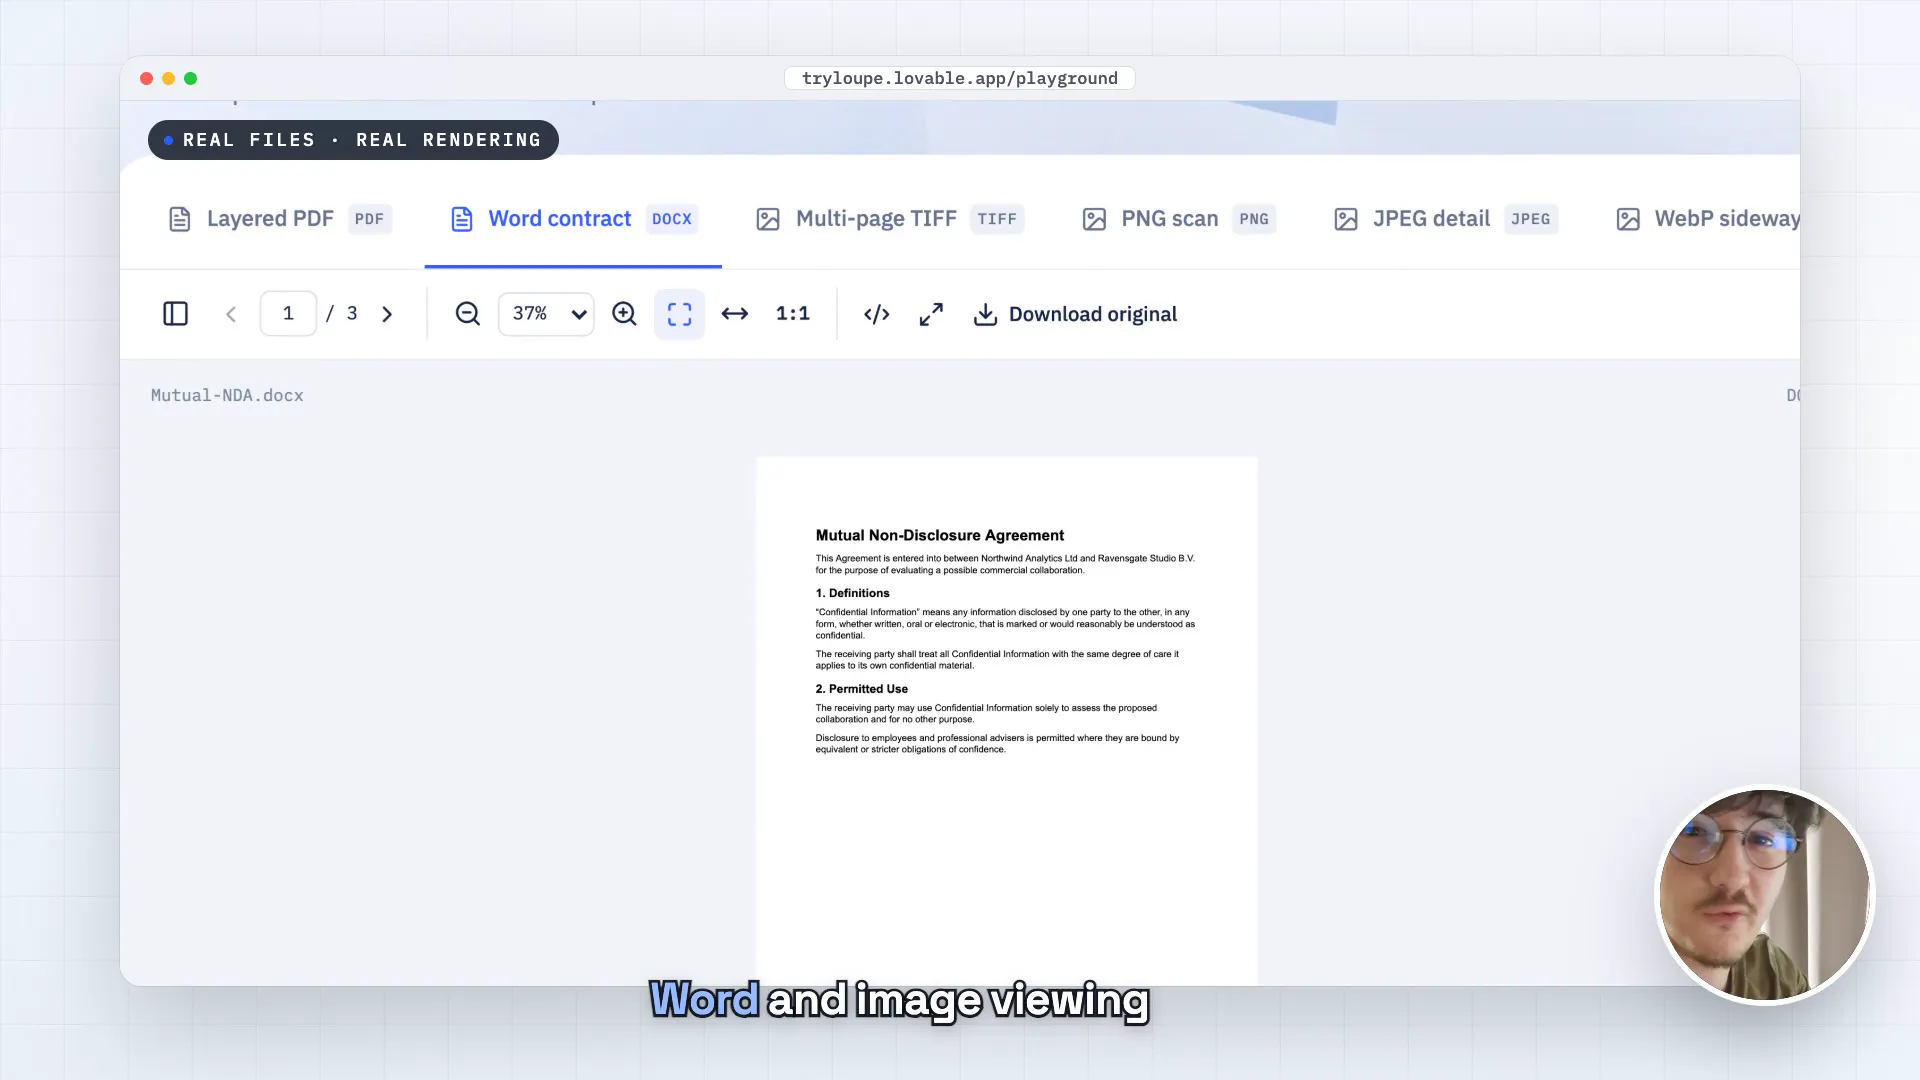Switch to the PNG scan tab
Viewport: 1920px width, 1080px height.
1178,219
